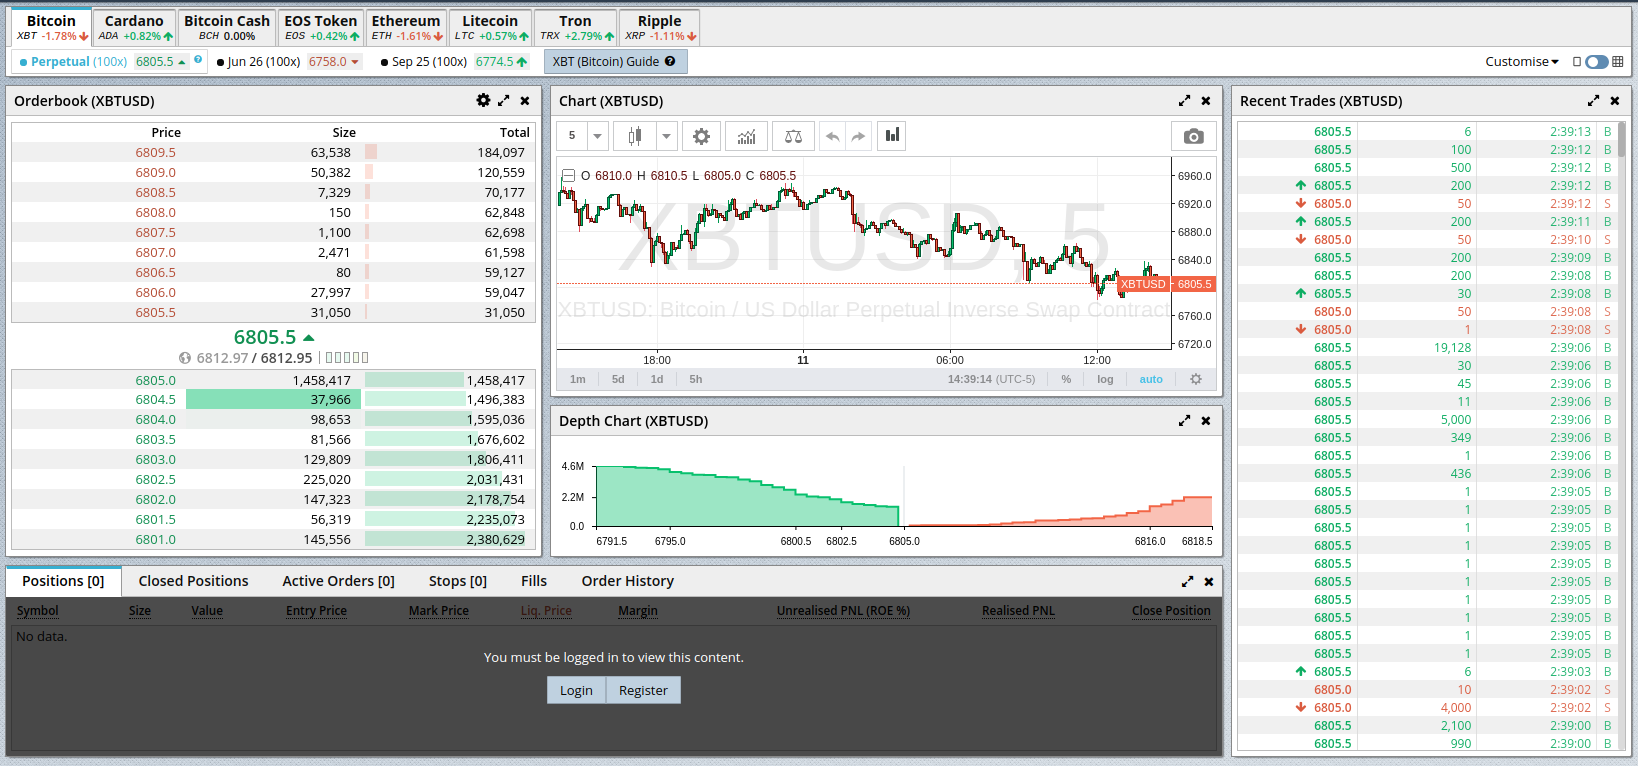Expand the Orderbook panel to fullscreen

coord(504,100)
